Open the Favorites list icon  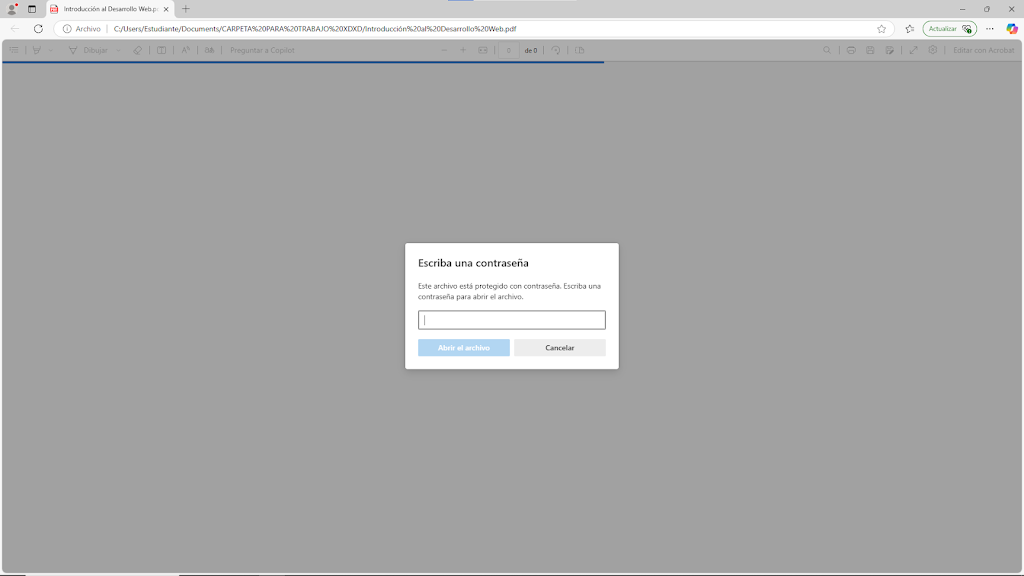tap(909, 29)
